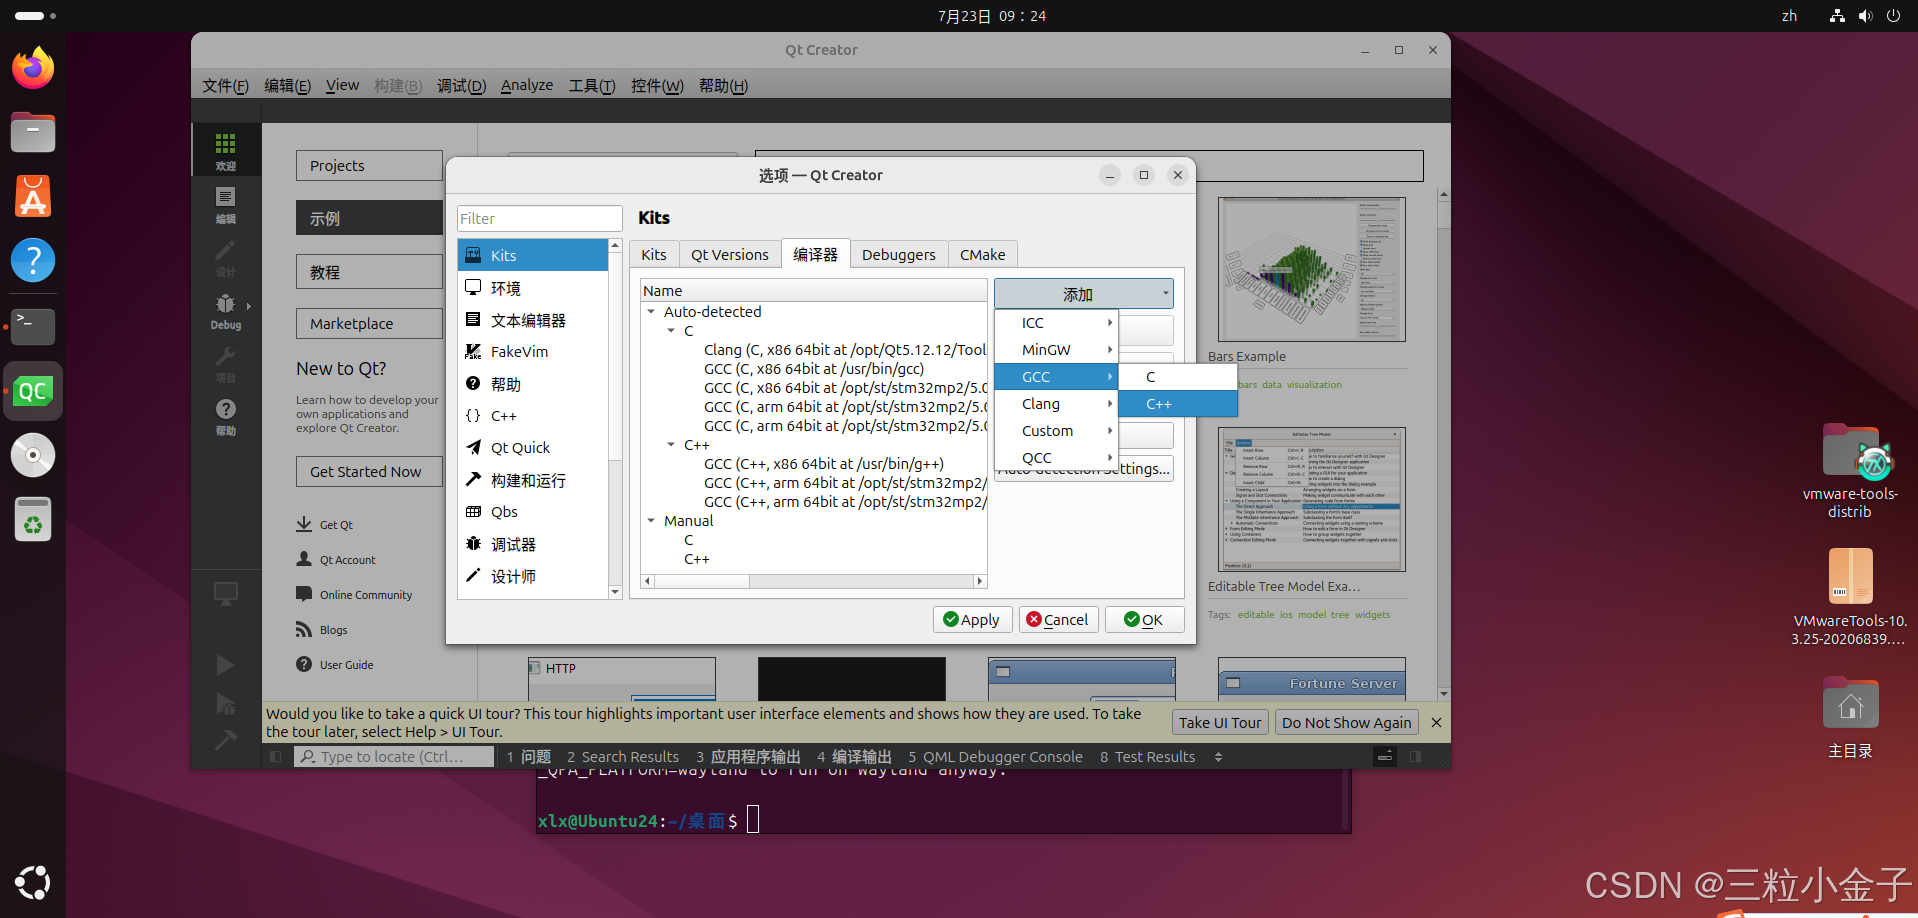Expand the Custom submenu
The width and height of the screenshot is (1918, 918).
pos(1056,431)
